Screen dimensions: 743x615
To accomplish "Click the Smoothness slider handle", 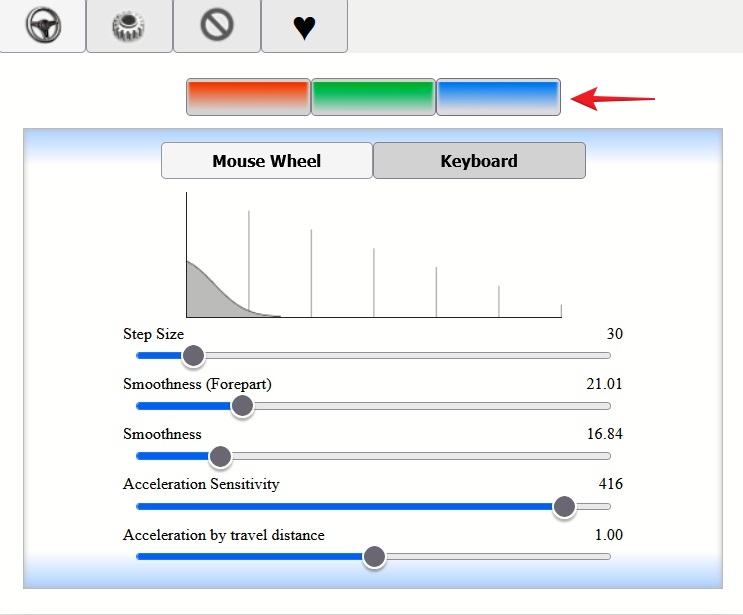I will pos(220,456).
